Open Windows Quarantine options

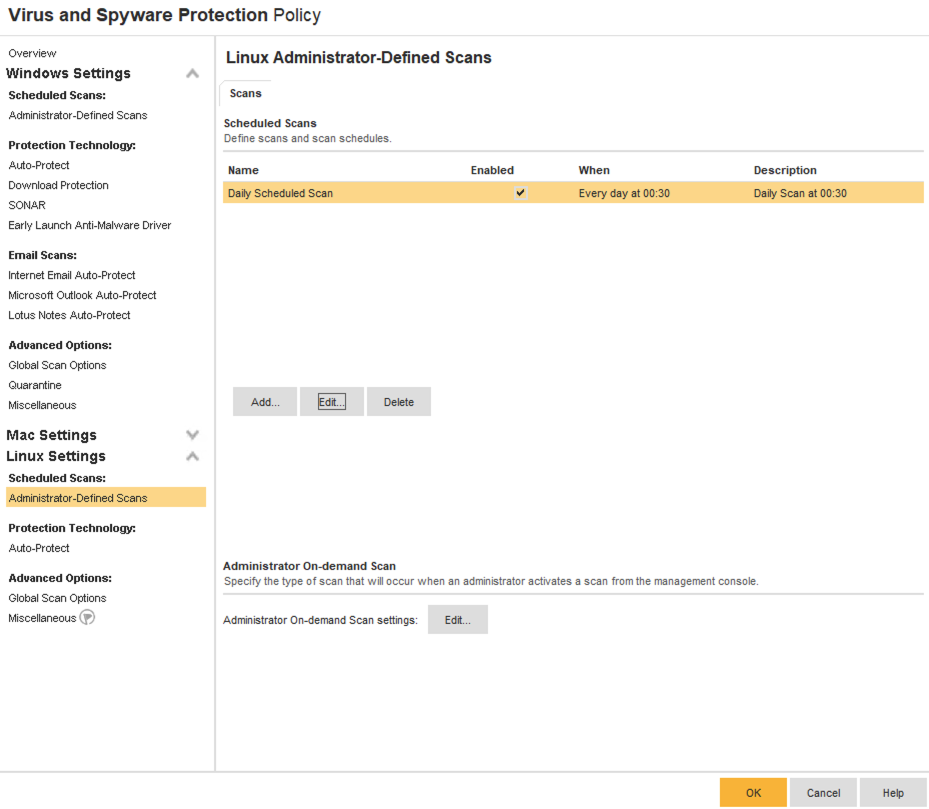[35, 385]
